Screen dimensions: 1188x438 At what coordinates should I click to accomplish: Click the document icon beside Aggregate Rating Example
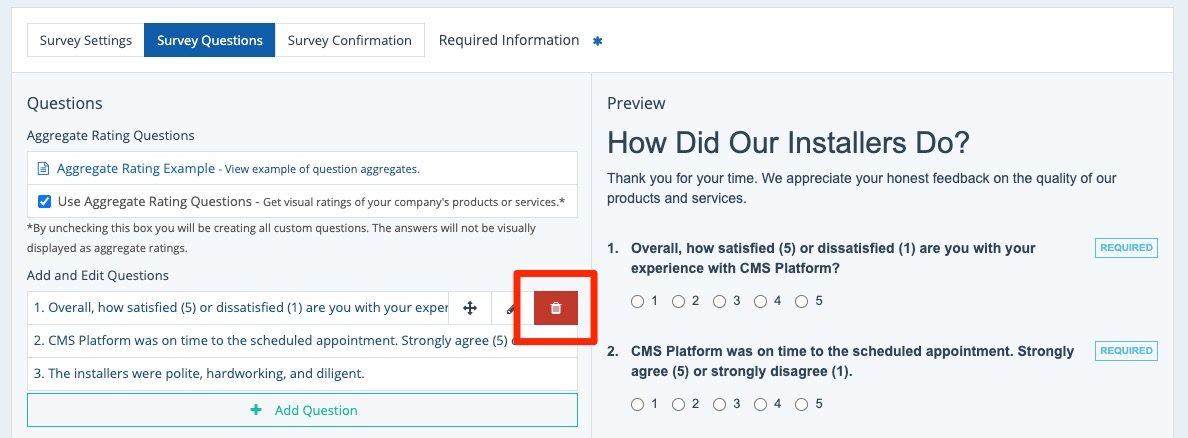43,168
